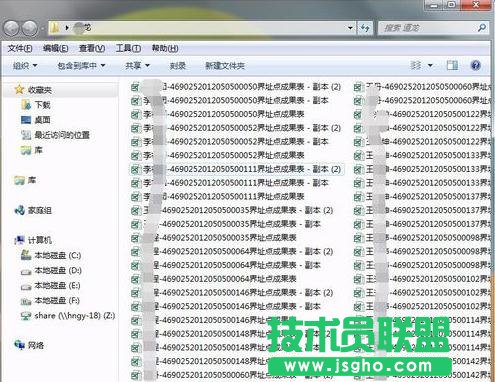Select the top-level 库 node above 家庭组
The width and height of the screenshot is (495, 382).
(x=26, y=180)
